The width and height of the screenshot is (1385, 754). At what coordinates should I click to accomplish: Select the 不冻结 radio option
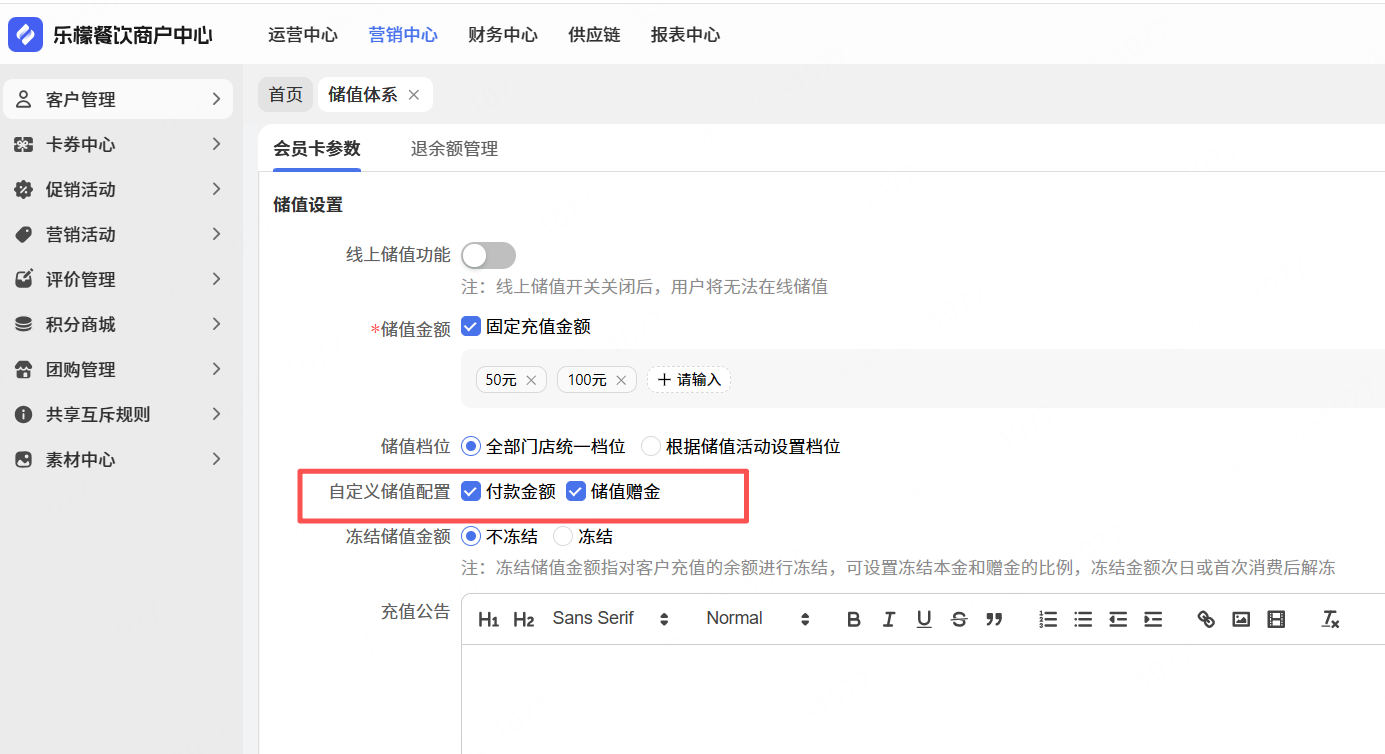pos(471,536)
